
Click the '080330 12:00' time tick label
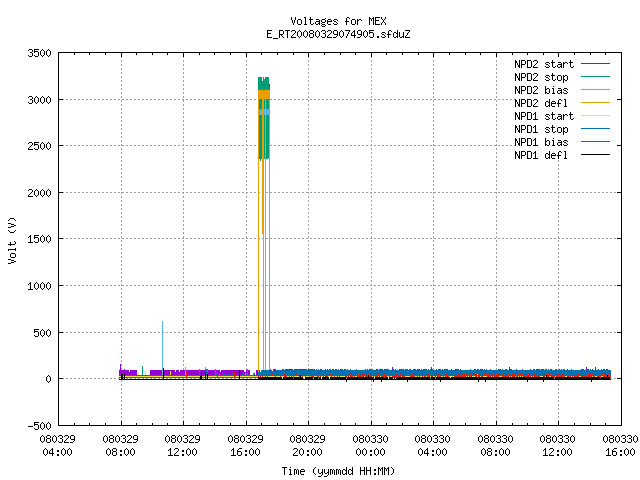pyautogui.click(x=557, y=446)
